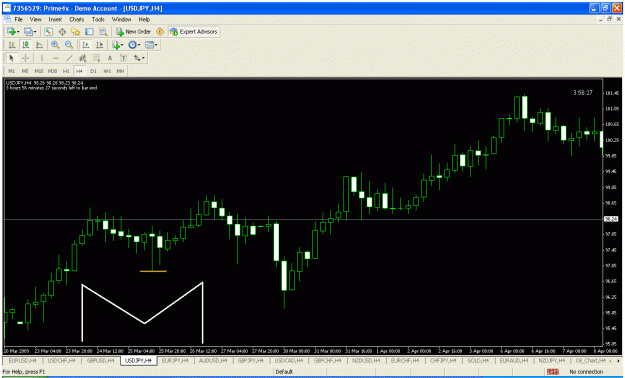Switch chart to Line Chart style

(x=39, y=45)
